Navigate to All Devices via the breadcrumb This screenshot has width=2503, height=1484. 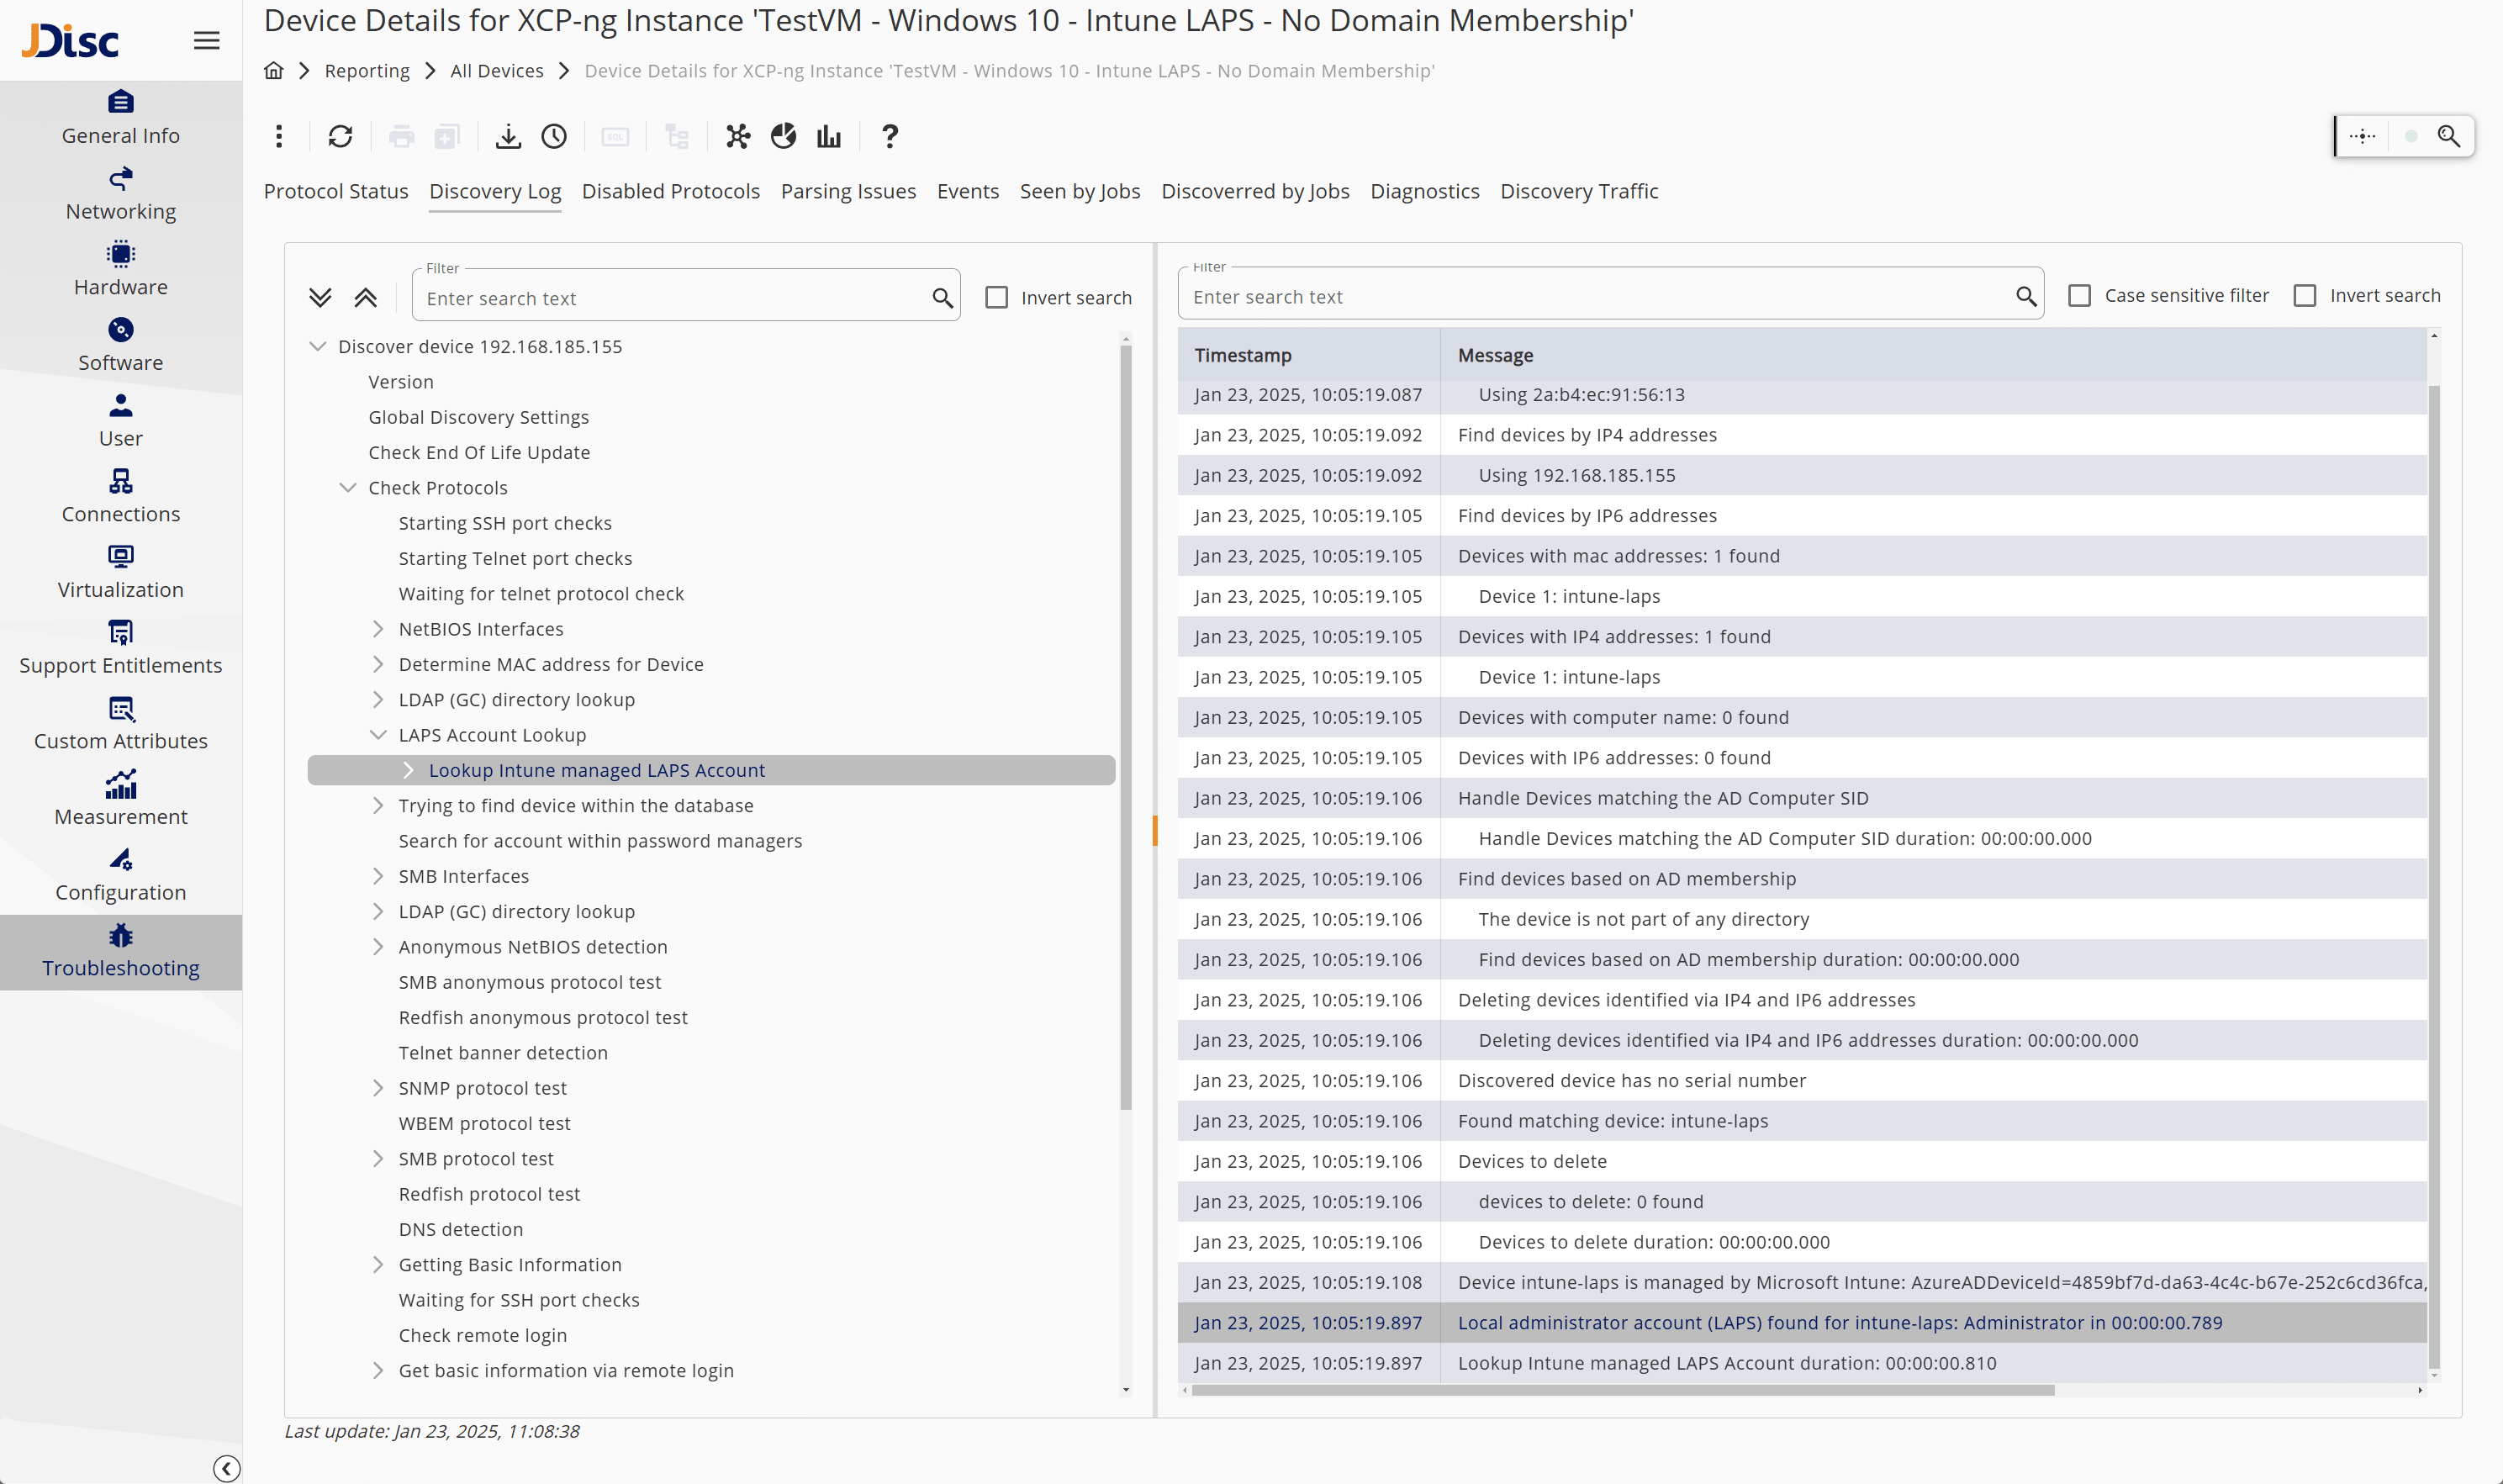click(x=496, y=70)
